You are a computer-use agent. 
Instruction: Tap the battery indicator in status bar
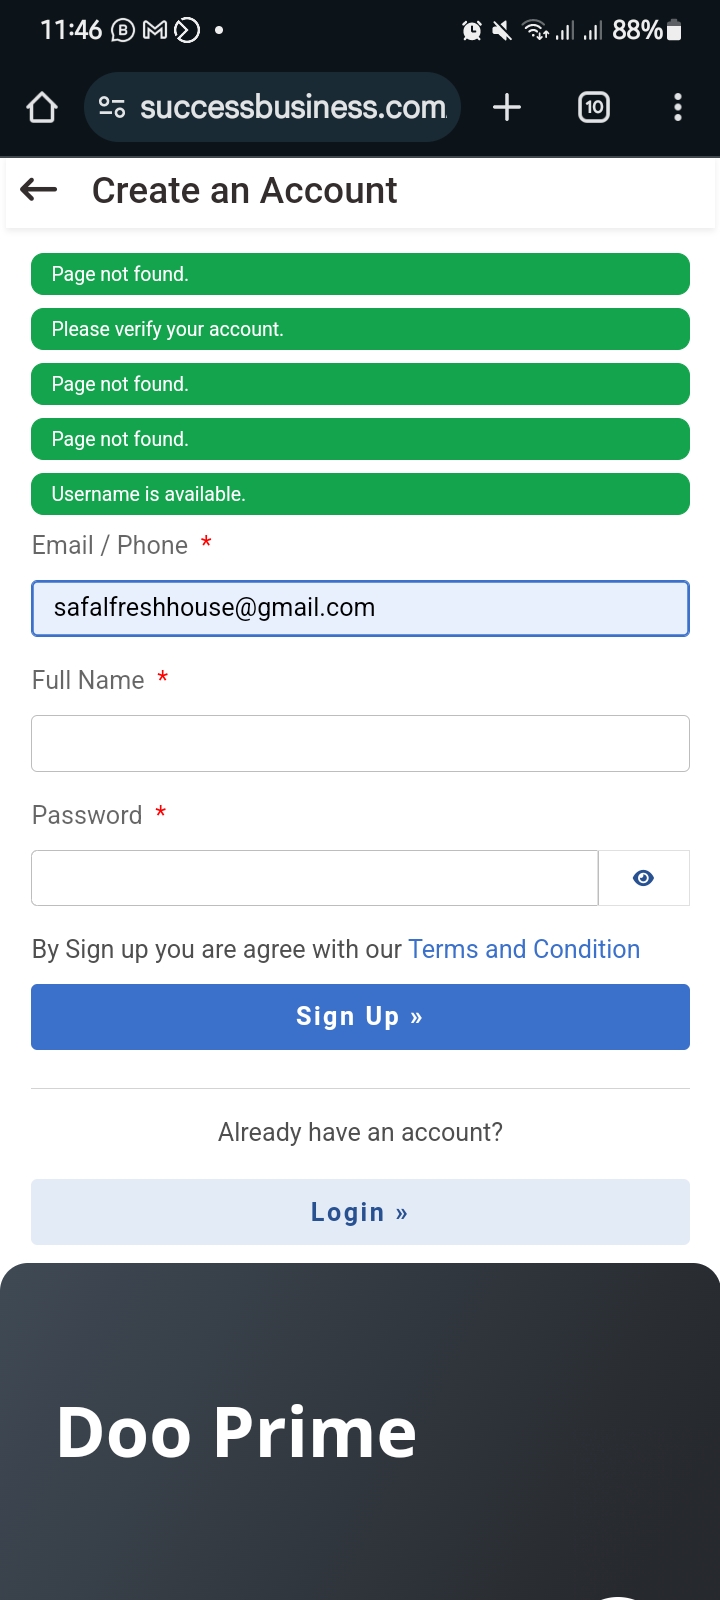click(675, 31)
